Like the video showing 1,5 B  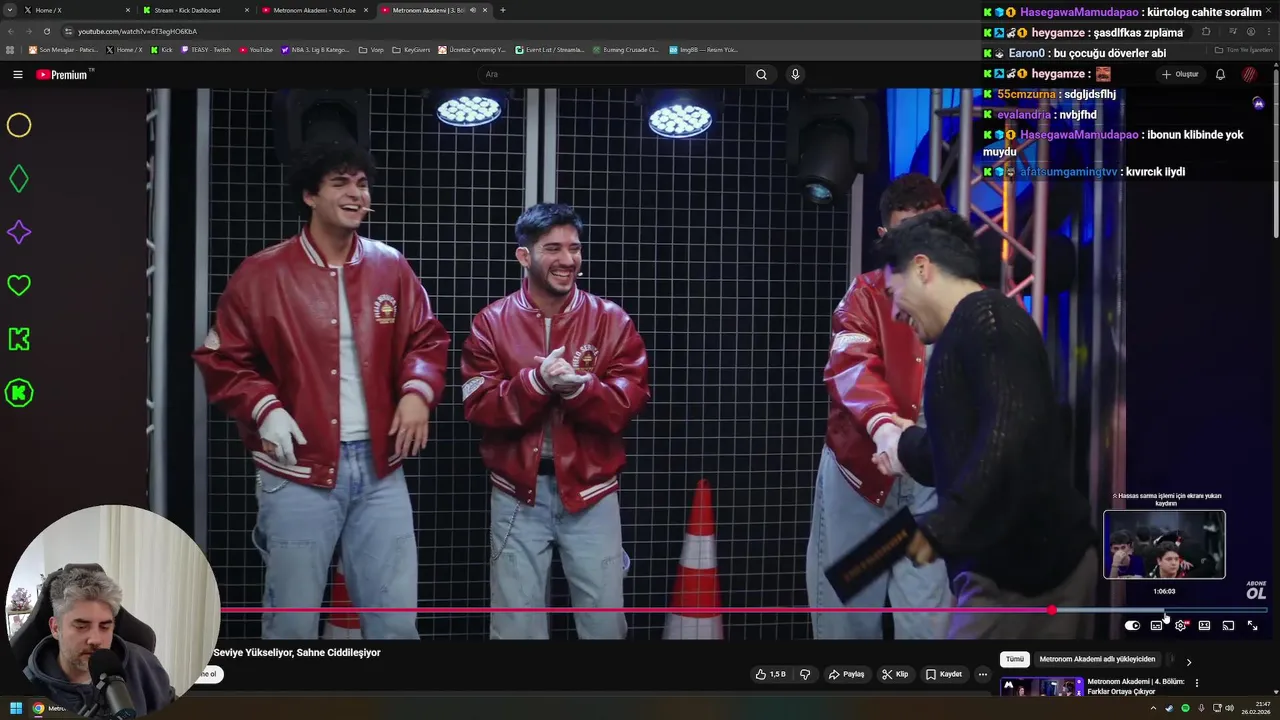click(x=770, y=674)
